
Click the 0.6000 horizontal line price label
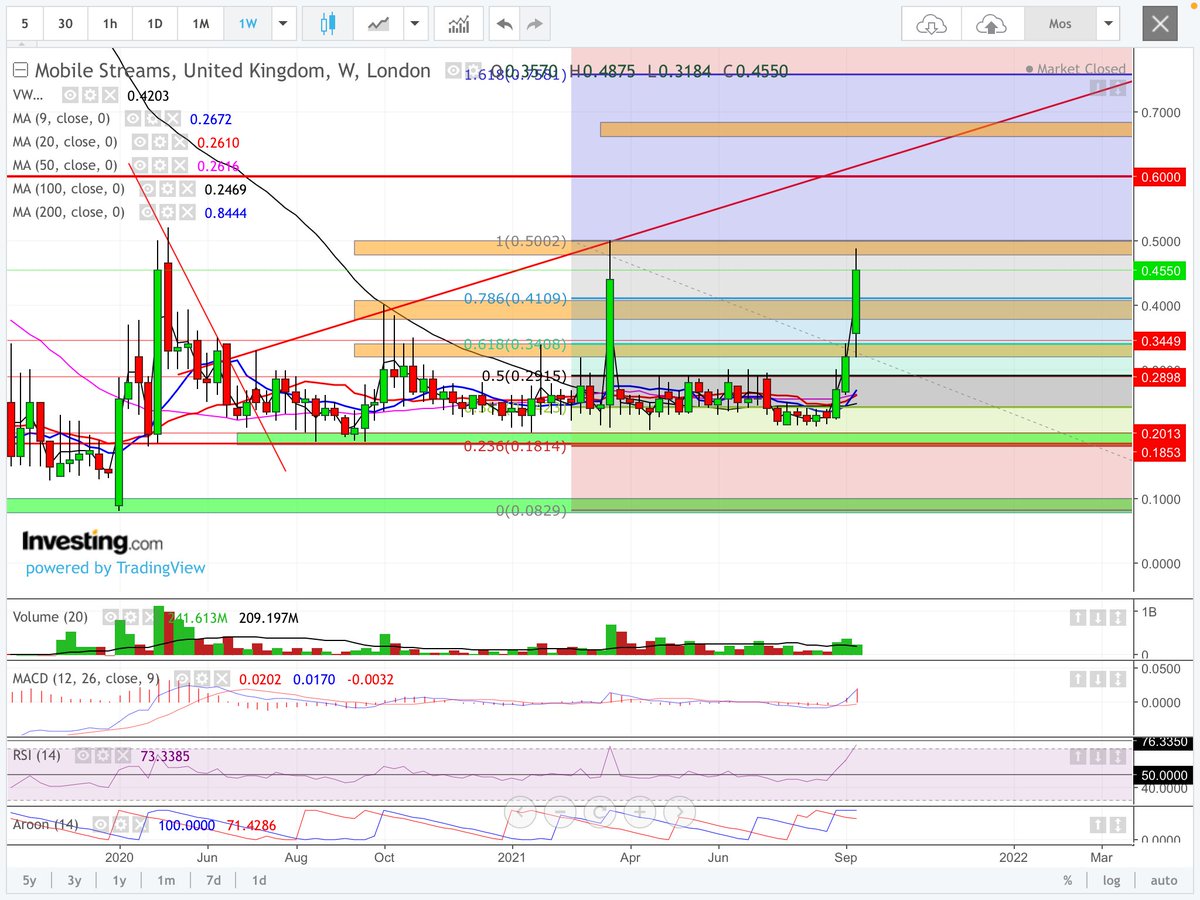1161,176
